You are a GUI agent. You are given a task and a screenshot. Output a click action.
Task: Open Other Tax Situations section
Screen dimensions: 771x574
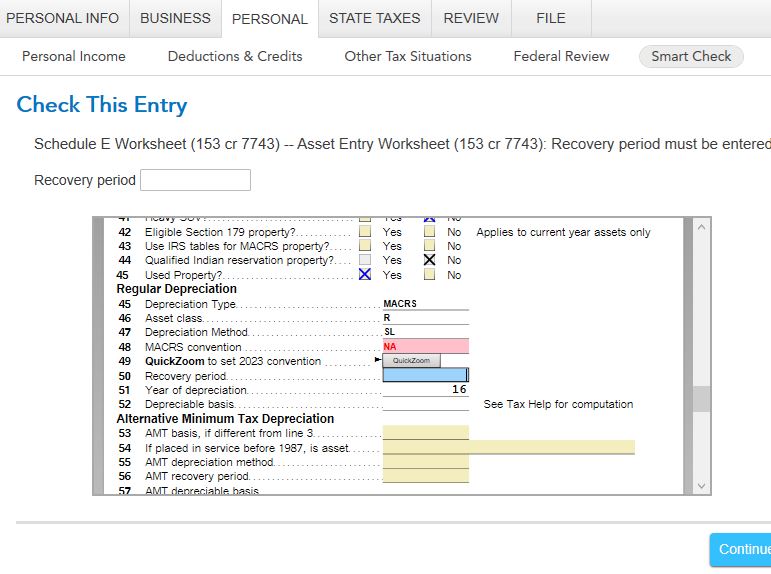click(408, 56)
